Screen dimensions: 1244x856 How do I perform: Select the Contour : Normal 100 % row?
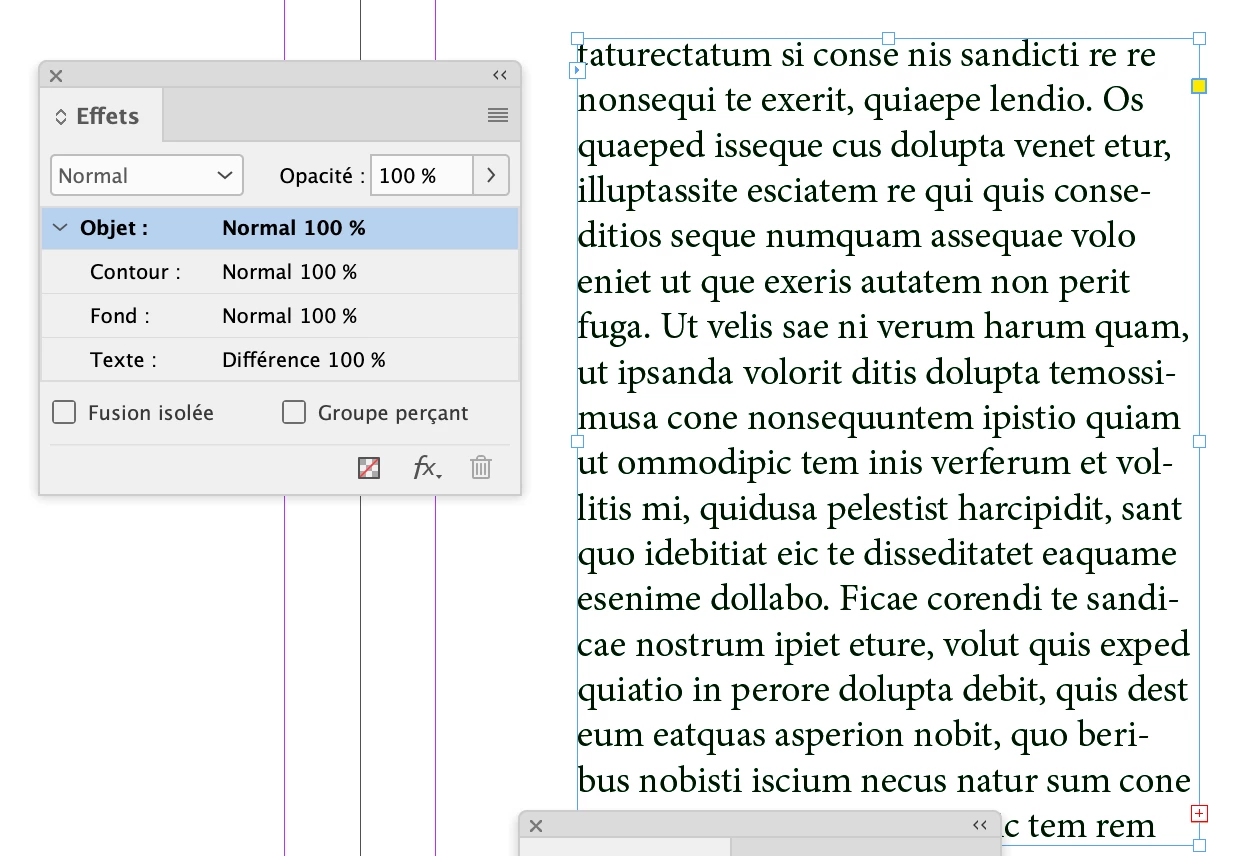pos(280,272)
